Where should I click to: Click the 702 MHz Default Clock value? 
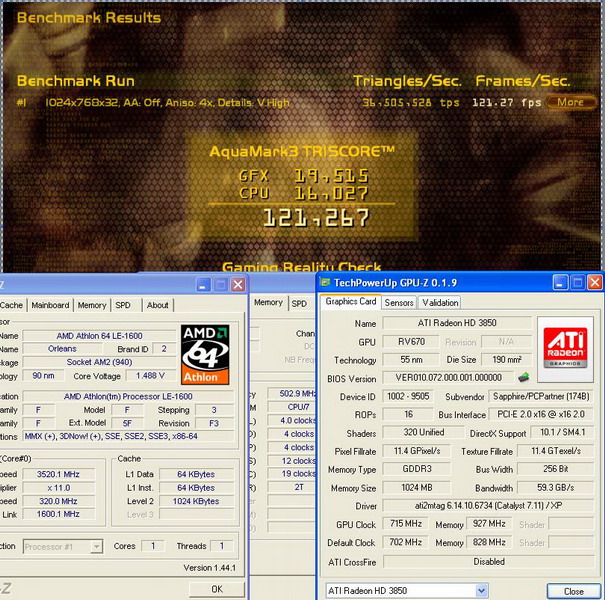406,542
